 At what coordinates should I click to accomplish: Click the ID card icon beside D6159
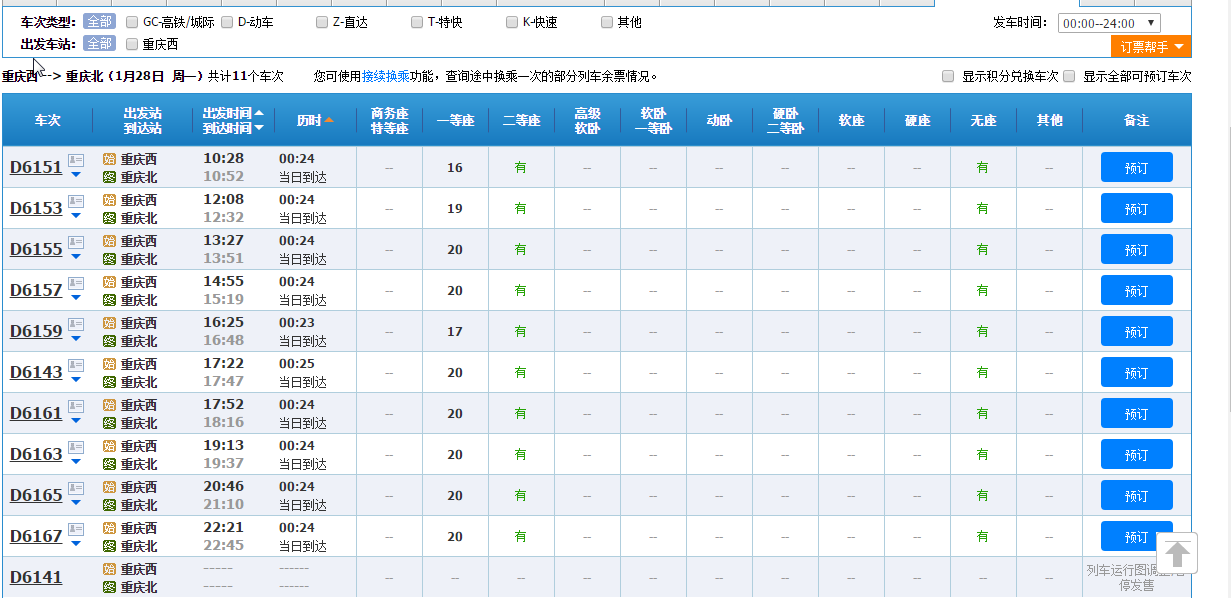(x=76, y=324)
